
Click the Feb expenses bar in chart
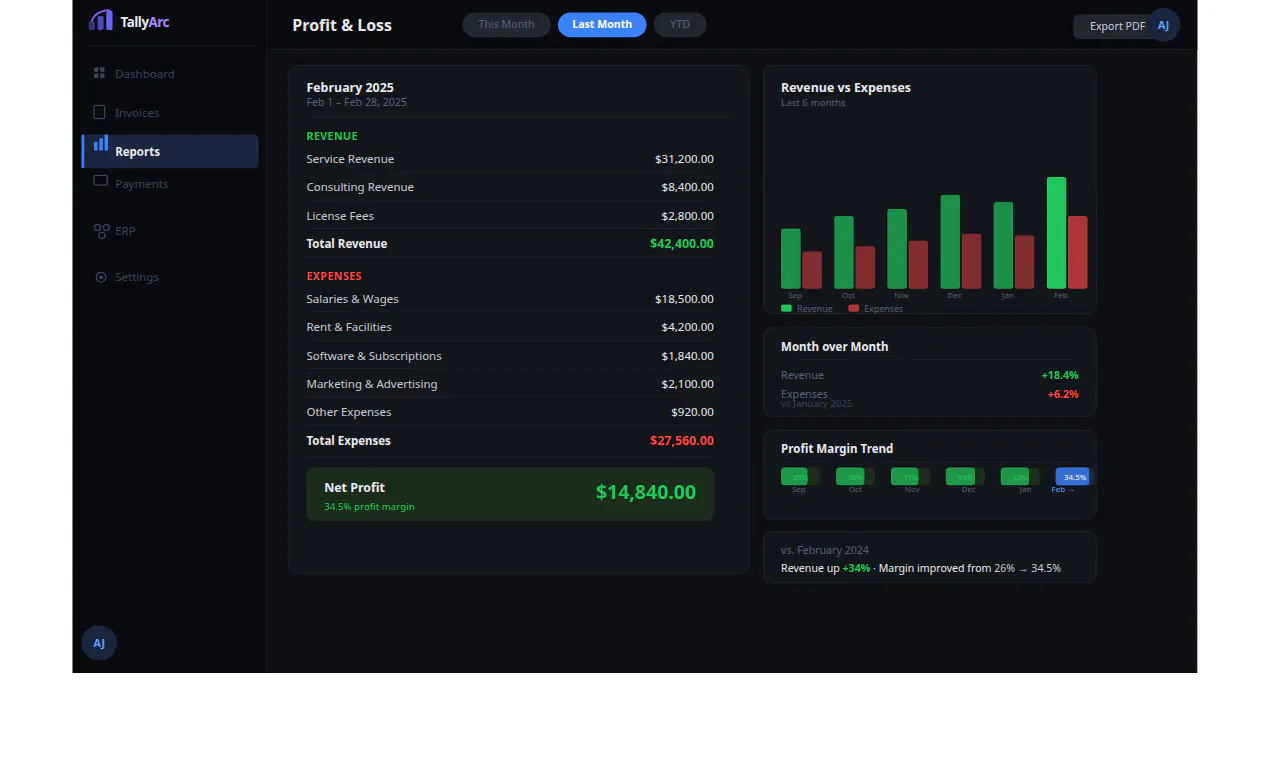click(1077, 253)
